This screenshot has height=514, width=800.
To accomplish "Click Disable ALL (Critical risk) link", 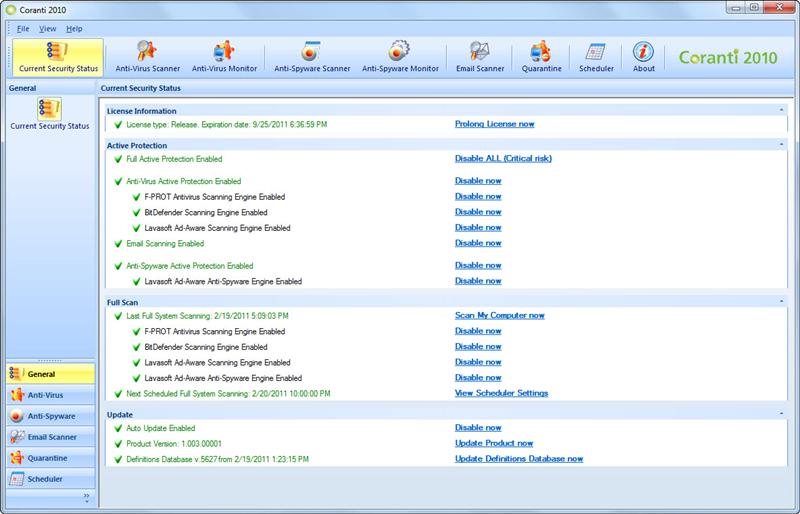I will pyautogui.click(x=503, y=159).
